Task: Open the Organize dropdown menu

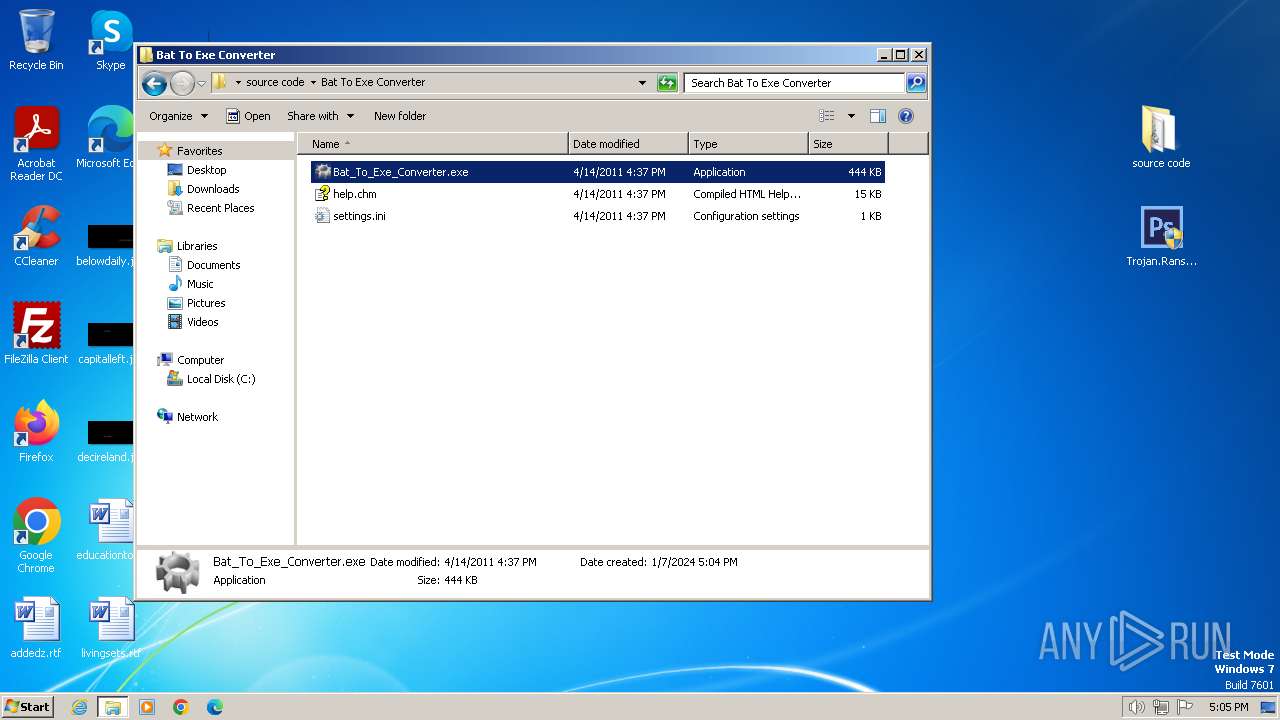Action: click(x=178, y=116)
